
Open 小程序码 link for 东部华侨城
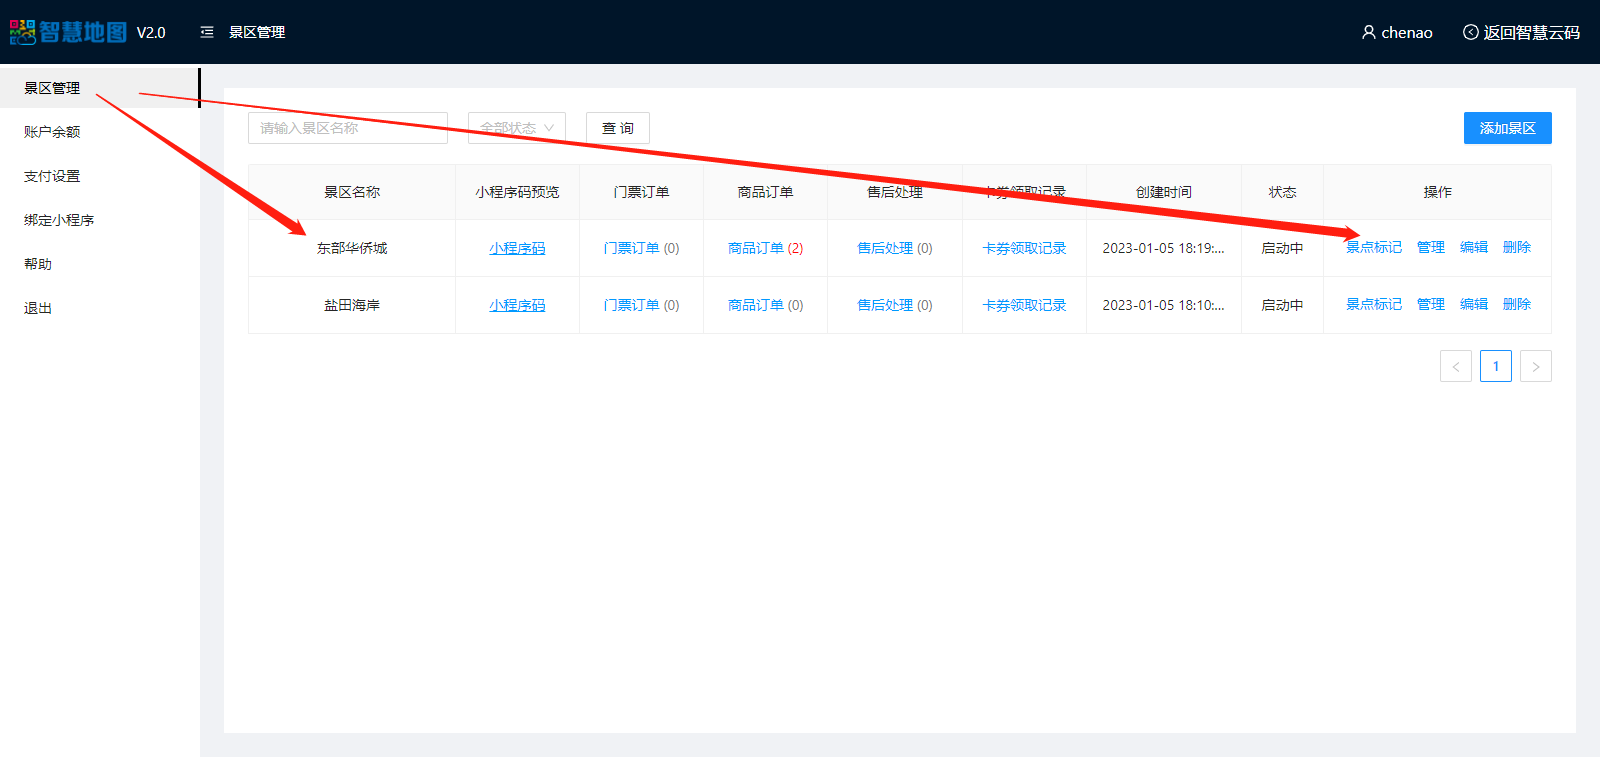tap(517, 248)
